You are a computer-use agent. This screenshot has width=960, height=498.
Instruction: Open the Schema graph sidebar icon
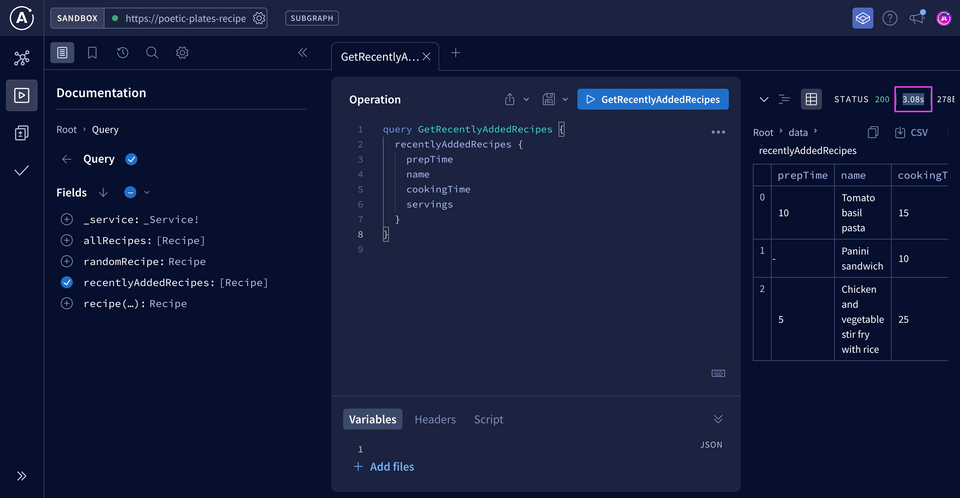[x=21, y=58]
